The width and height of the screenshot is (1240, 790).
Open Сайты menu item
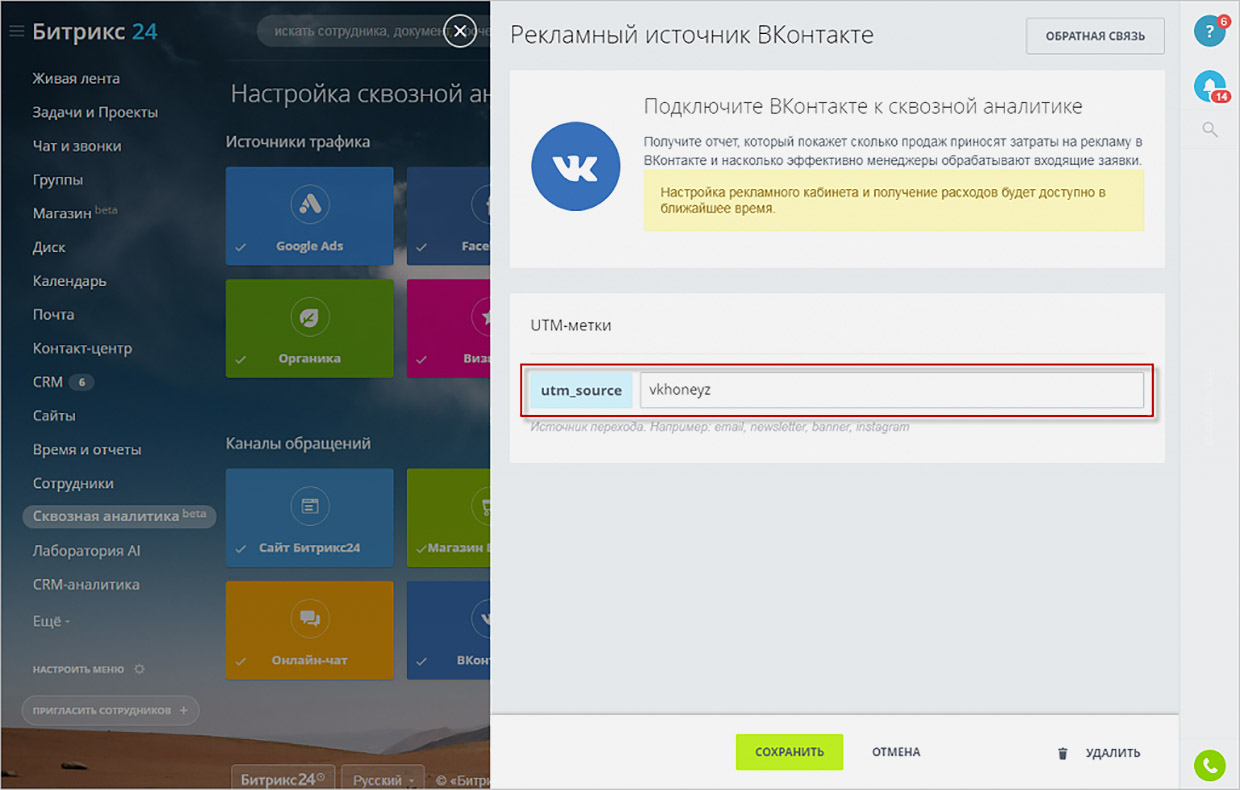pos(54,415)
